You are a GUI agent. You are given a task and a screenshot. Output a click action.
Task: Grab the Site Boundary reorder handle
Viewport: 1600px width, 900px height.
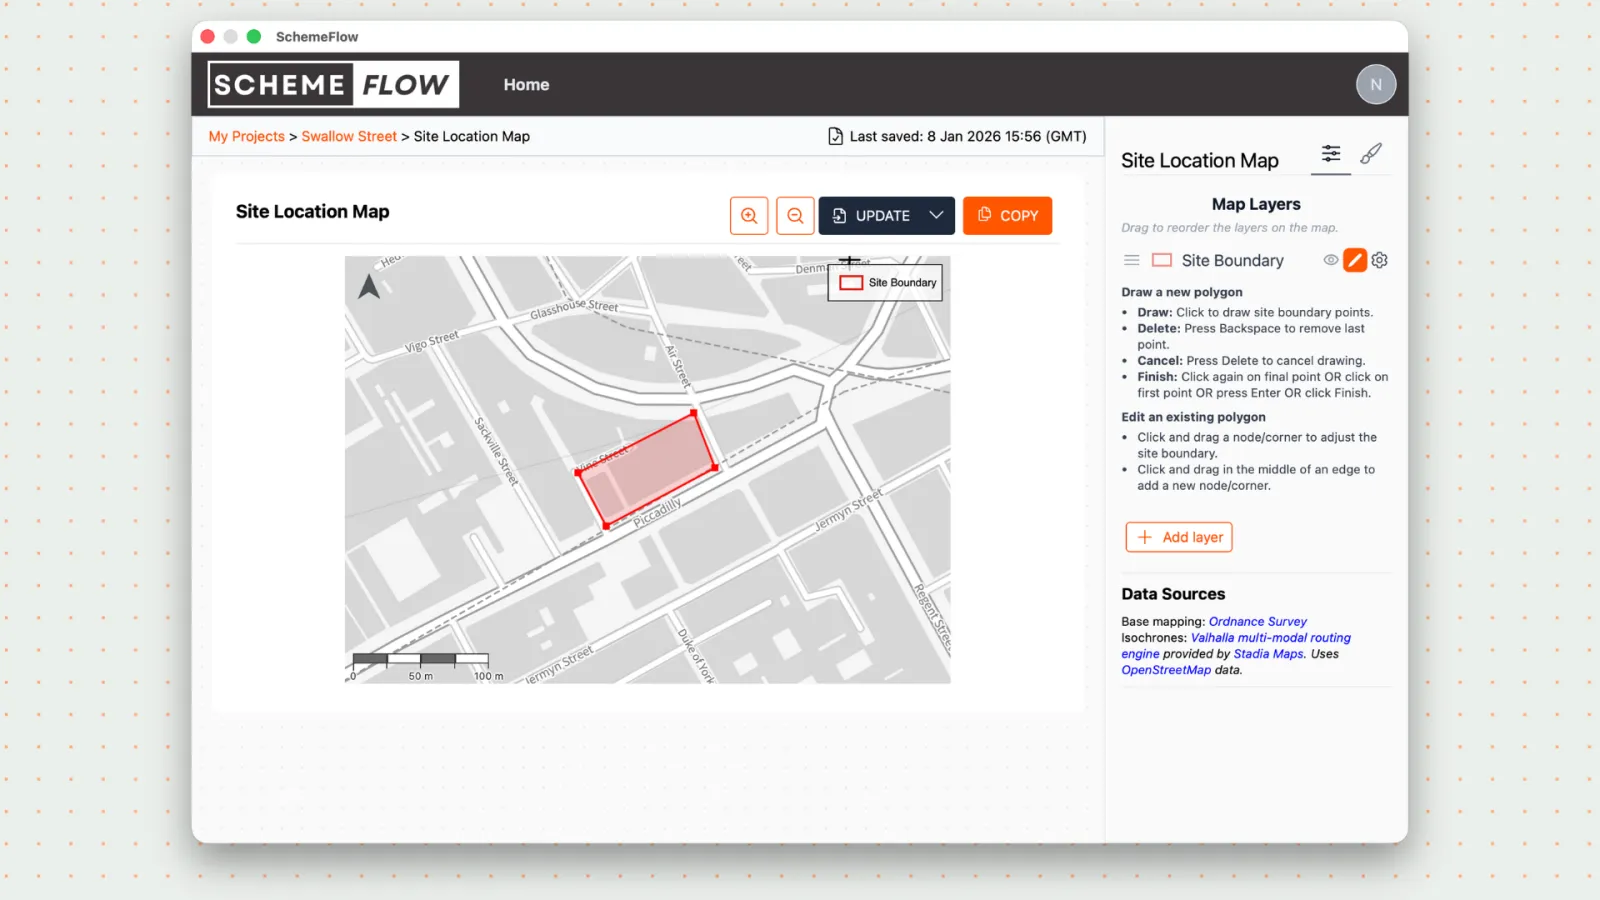(x=1131, y=260)
